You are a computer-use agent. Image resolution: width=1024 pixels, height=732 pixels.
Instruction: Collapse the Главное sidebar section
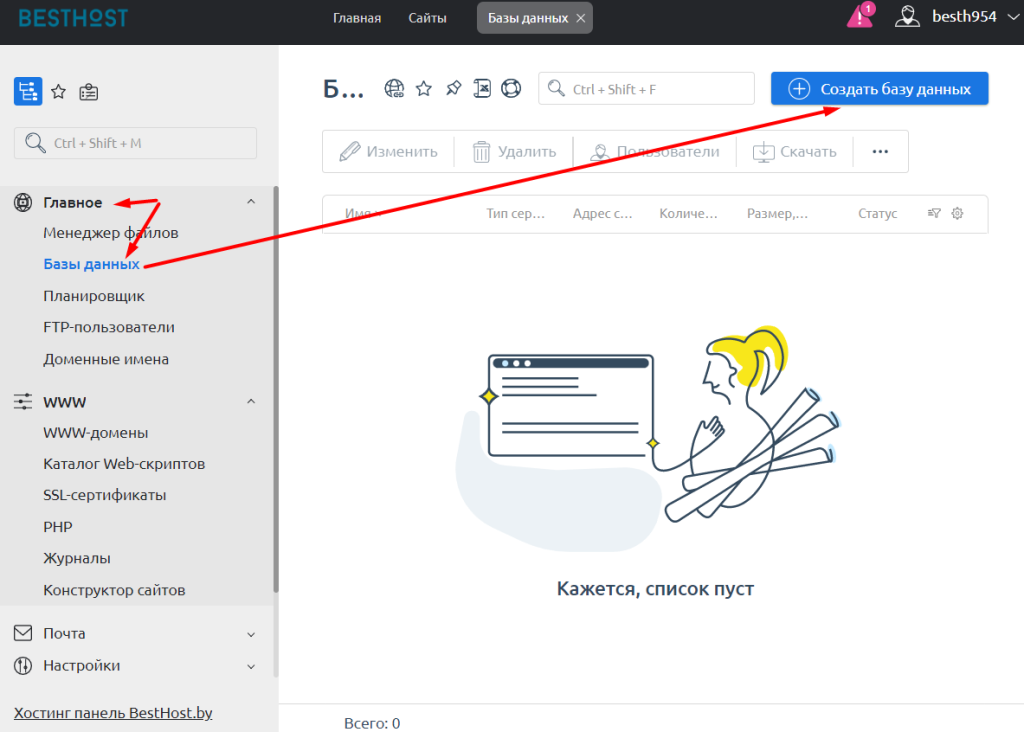(250, 201)
